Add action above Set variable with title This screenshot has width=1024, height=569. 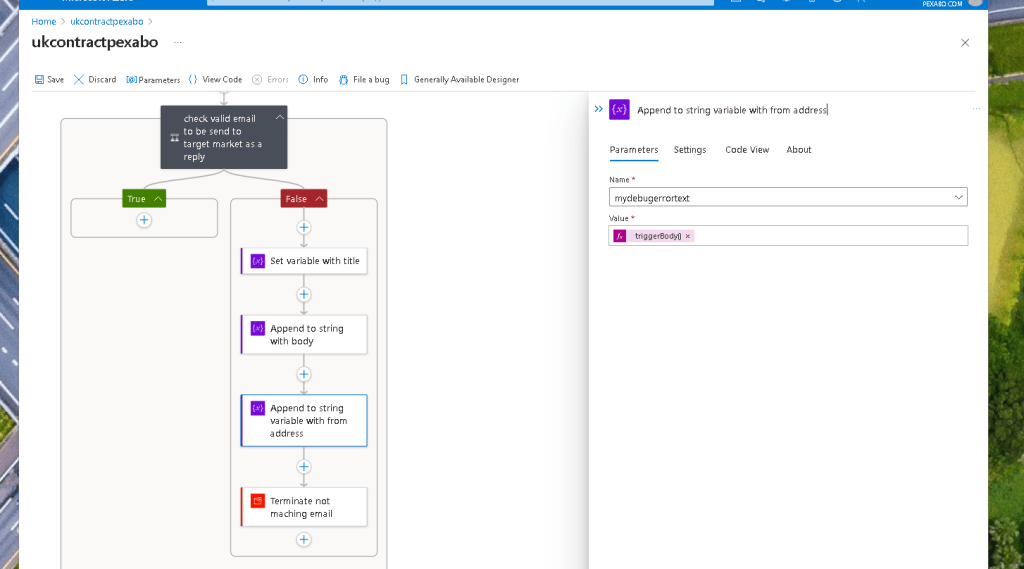[x=304, y=227]
